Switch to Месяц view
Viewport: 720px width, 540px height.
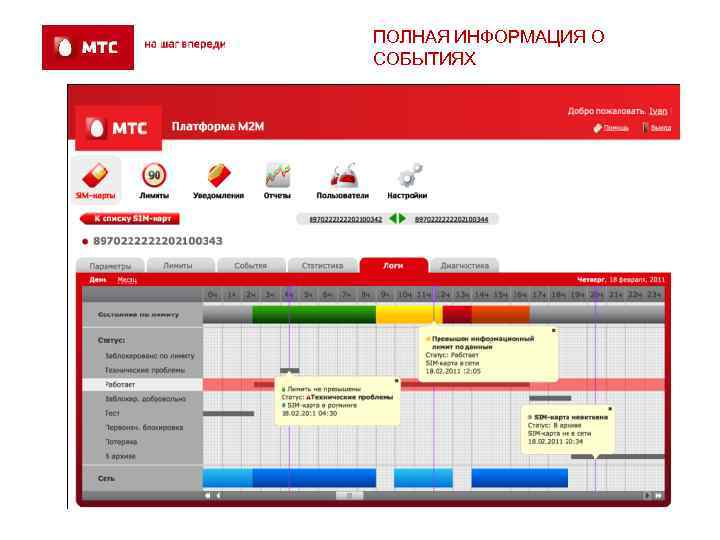127,280
